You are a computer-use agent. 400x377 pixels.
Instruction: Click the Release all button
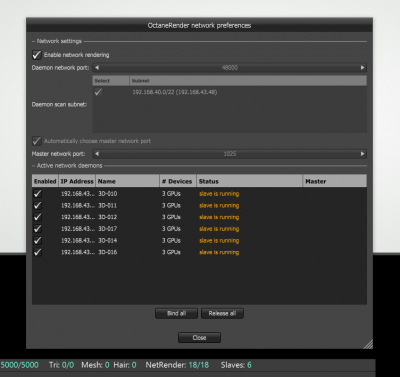pyautogui.click(x=222, y=313)
